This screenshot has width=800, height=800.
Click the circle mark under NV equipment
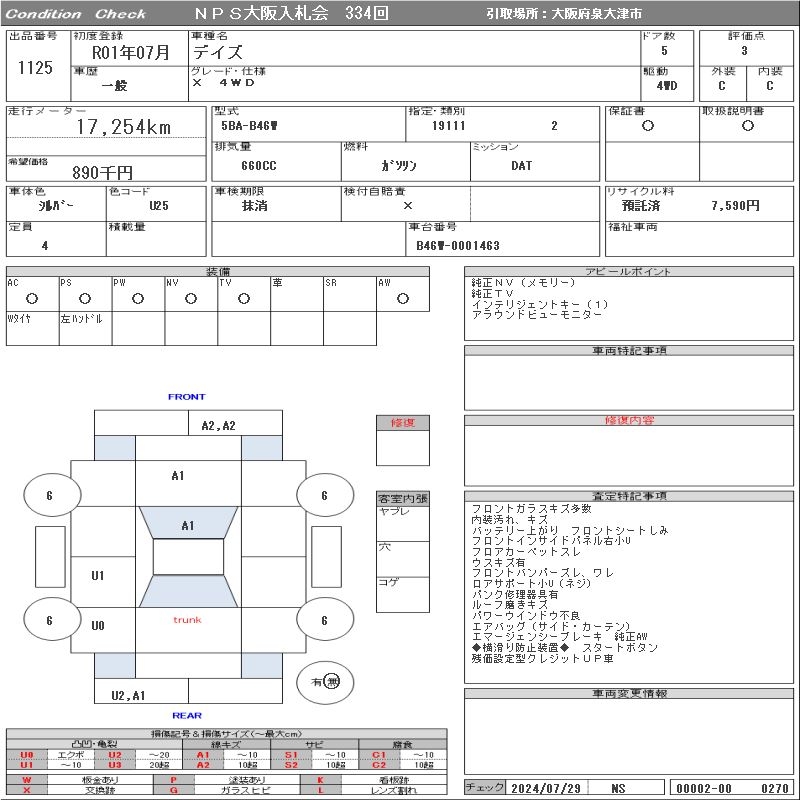(x=191, y=298)
